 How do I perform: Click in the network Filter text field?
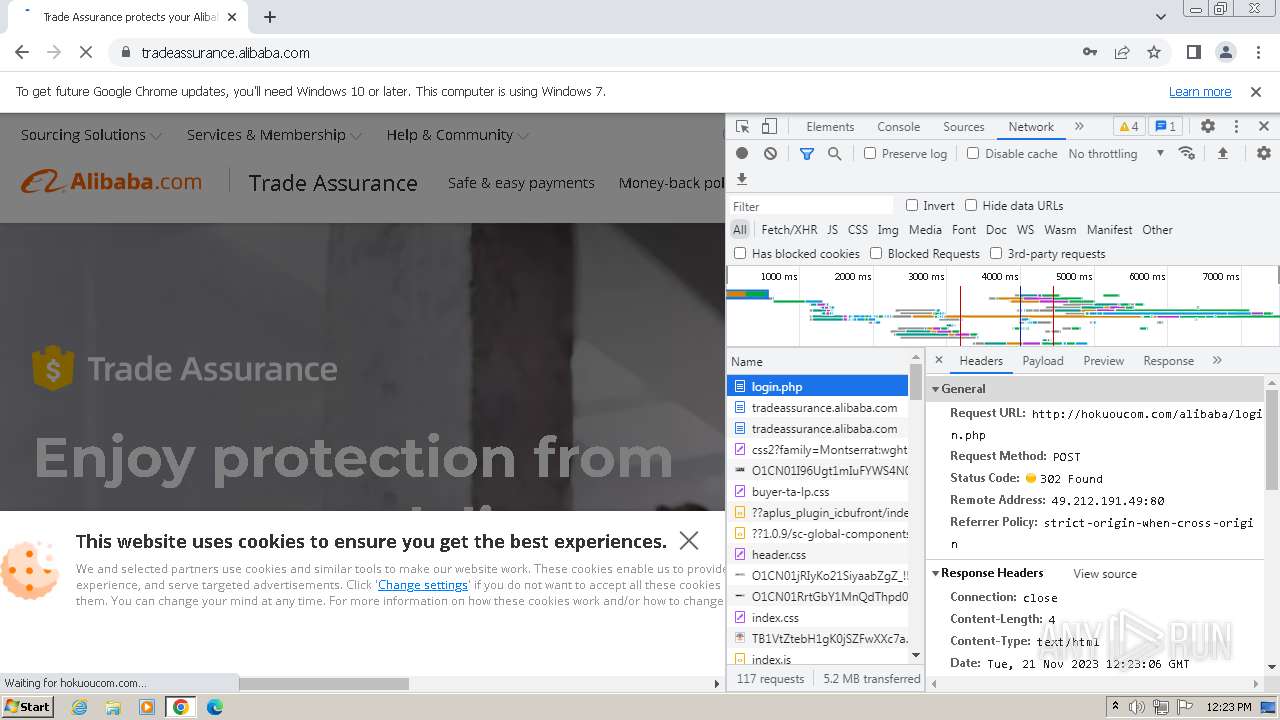[x=811, y=206]
